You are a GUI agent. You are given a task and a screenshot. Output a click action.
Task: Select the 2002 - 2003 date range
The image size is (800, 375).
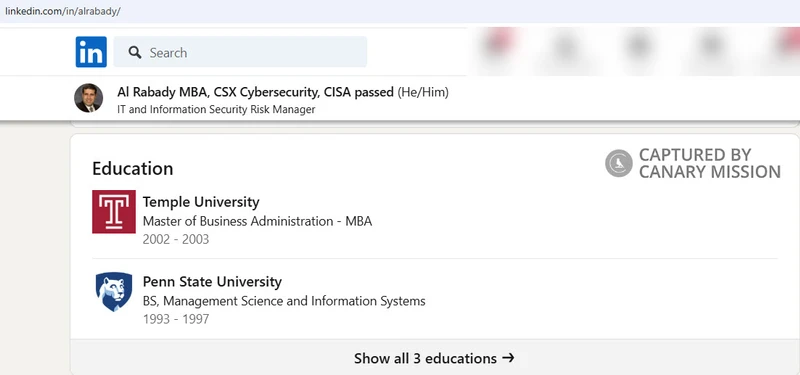(x=176, y=239)
